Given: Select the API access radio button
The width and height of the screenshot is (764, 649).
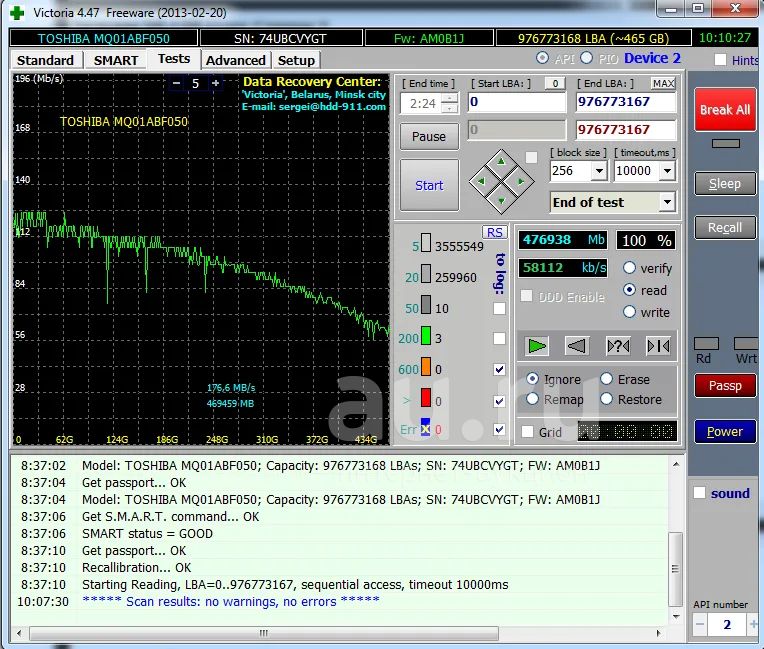Looking at the screenshot, I should tap(542, 58).
